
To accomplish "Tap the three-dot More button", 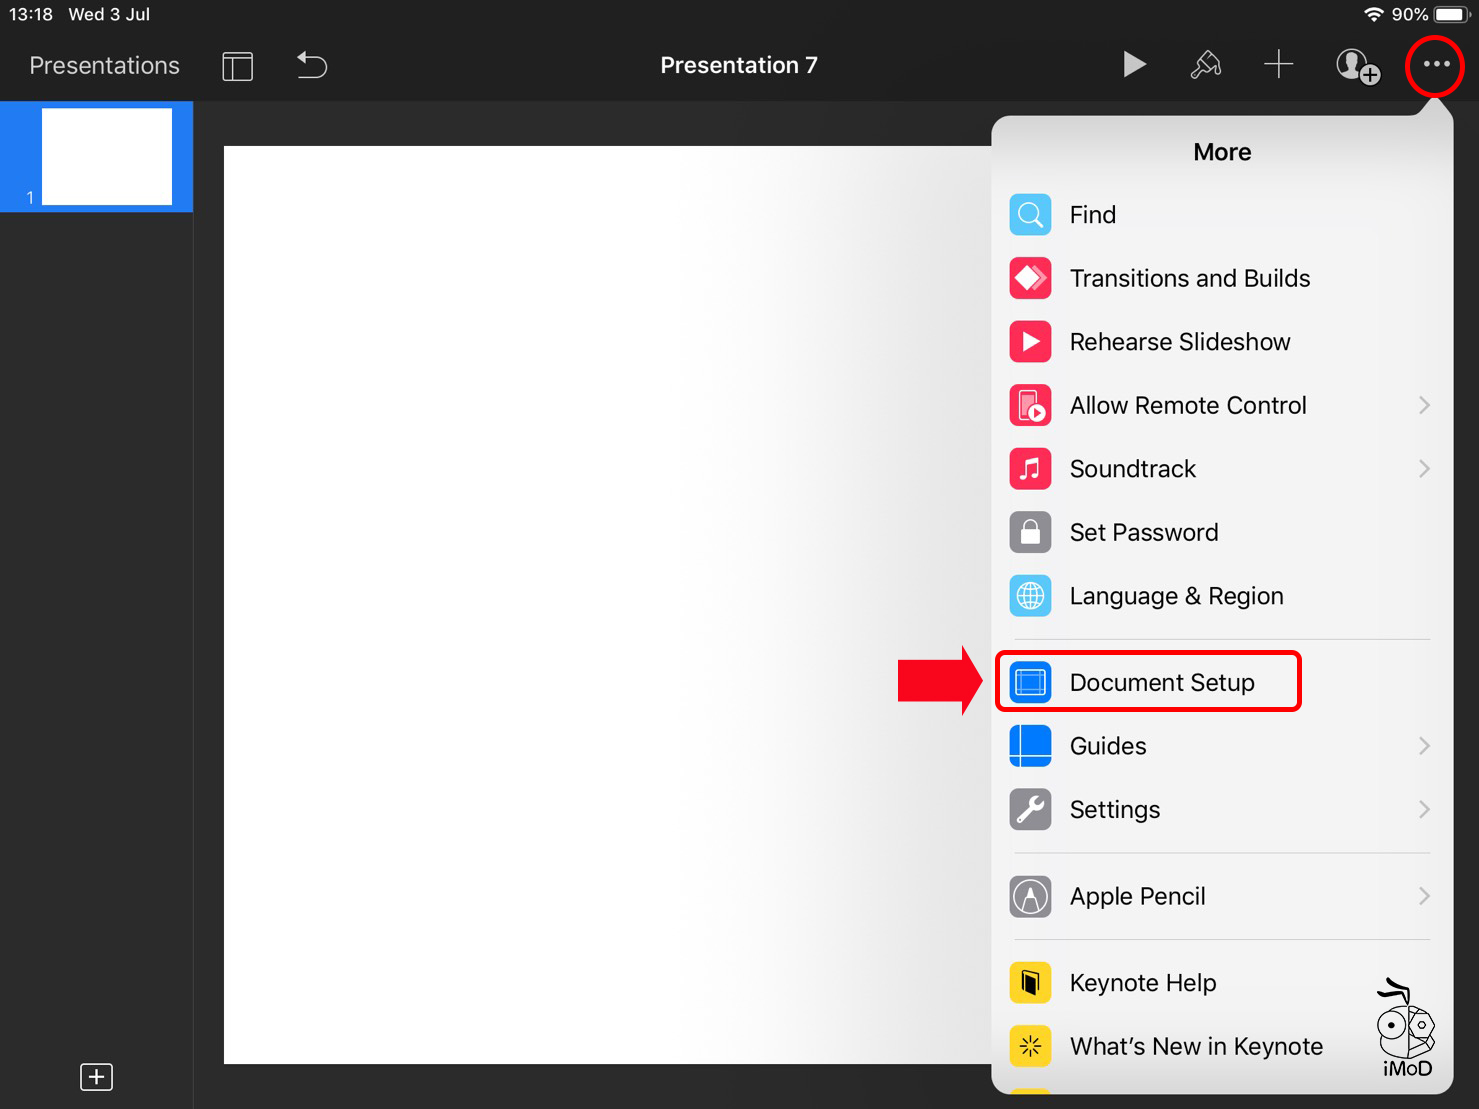I will point(1436,65).
